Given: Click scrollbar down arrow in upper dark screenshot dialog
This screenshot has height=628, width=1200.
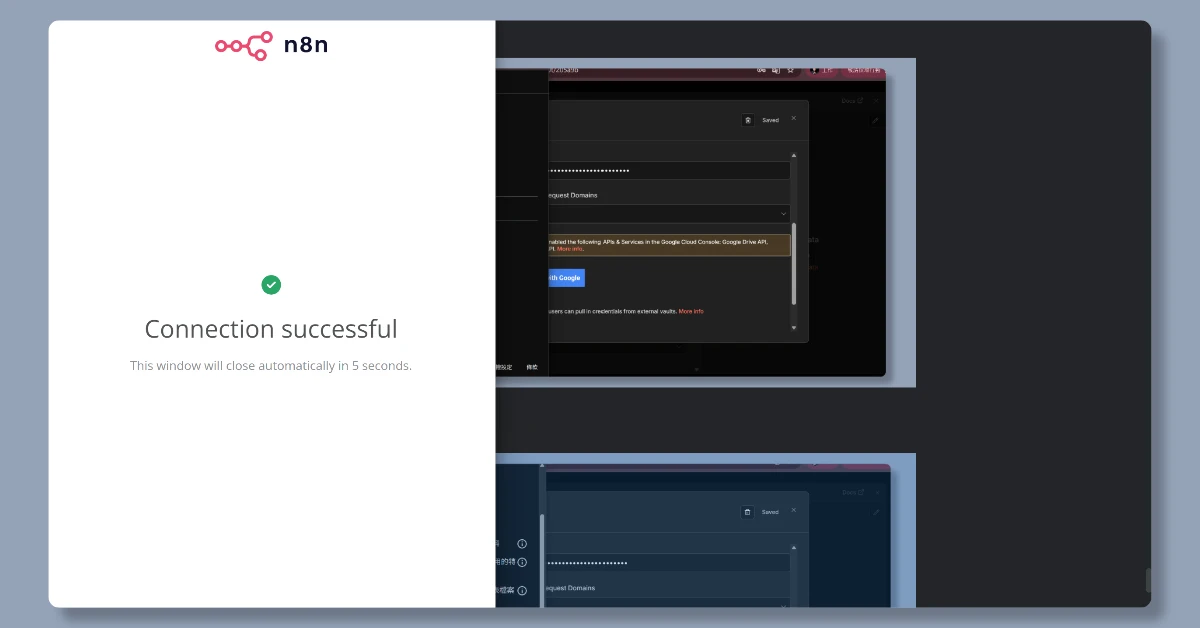Looking at the screenshot, I should [794, 327].
